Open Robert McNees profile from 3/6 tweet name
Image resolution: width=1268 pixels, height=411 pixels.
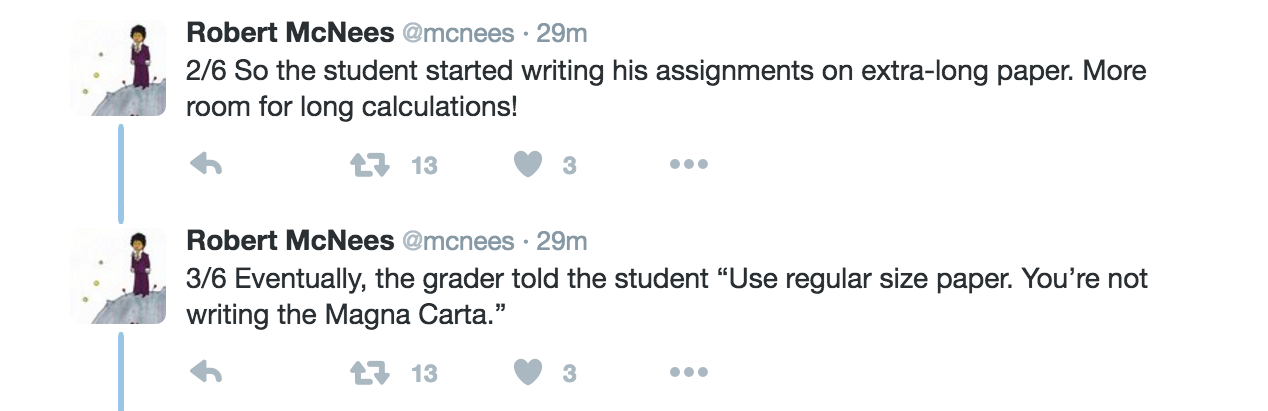[x=290, y=241]
